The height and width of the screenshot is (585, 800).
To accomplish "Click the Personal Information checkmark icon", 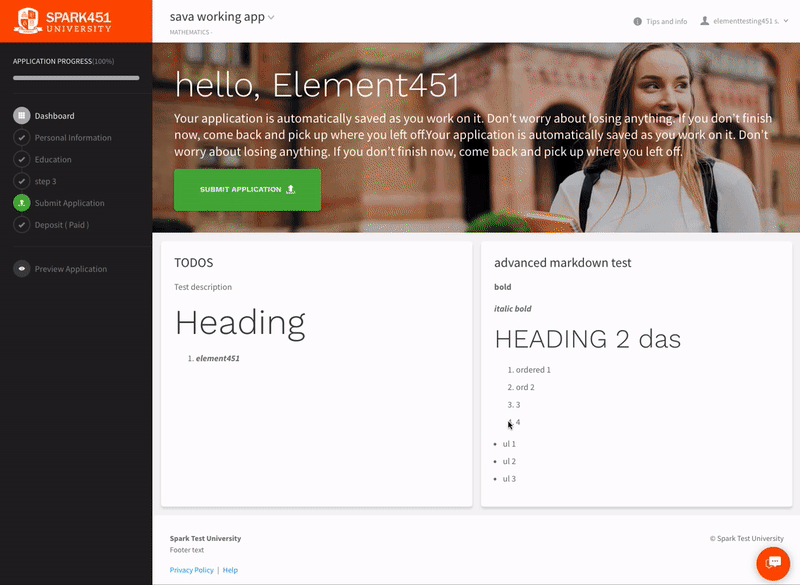I will 22,137.
